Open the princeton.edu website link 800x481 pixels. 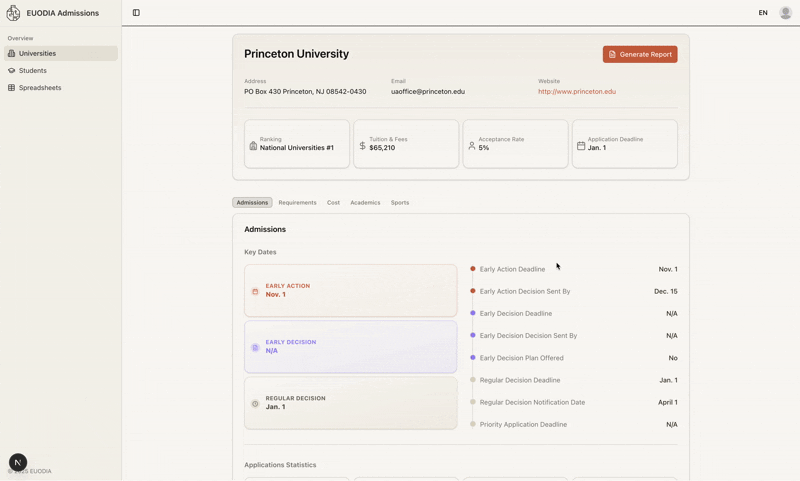tap(577, 92)
